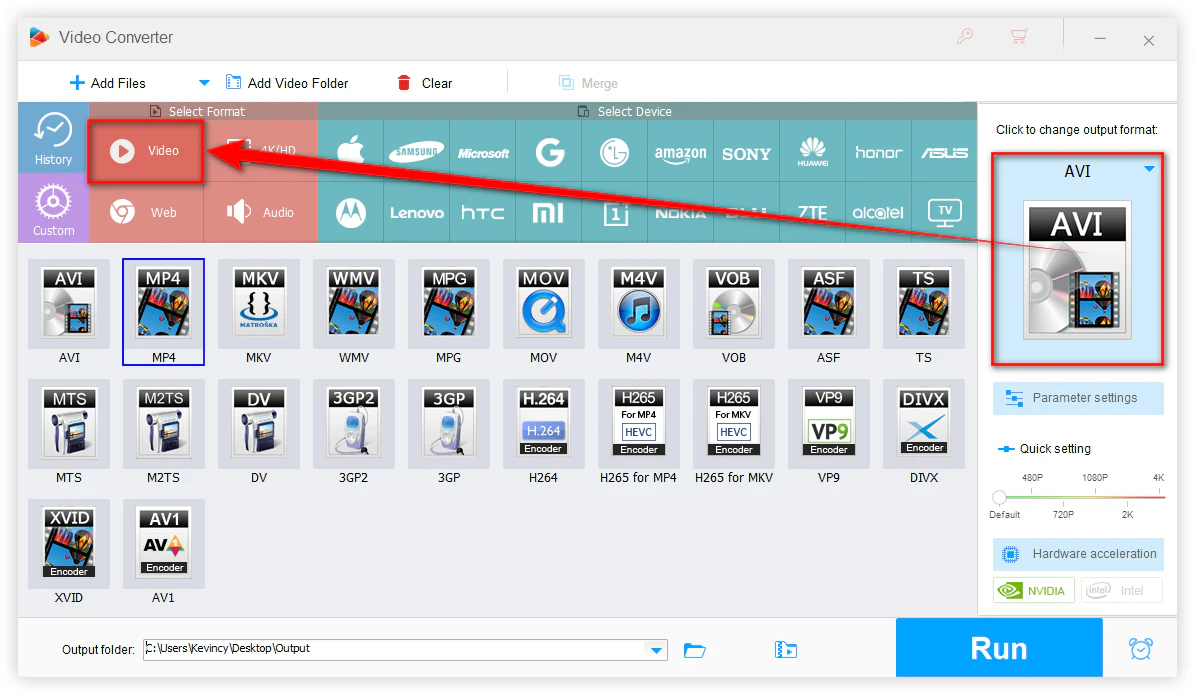1195x695 pixels.
Task: Open the Web format tab
Action: (x=146, y=212)
